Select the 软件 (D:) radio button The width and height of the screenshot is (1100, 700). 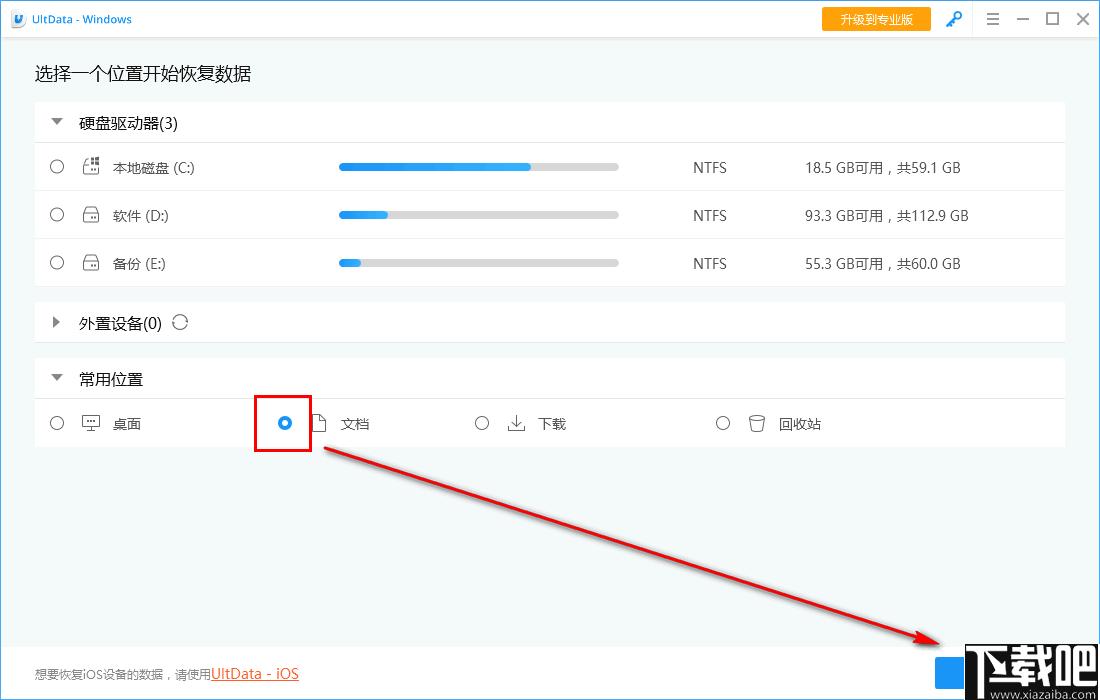pyautogui.click(x=57, y=215)
